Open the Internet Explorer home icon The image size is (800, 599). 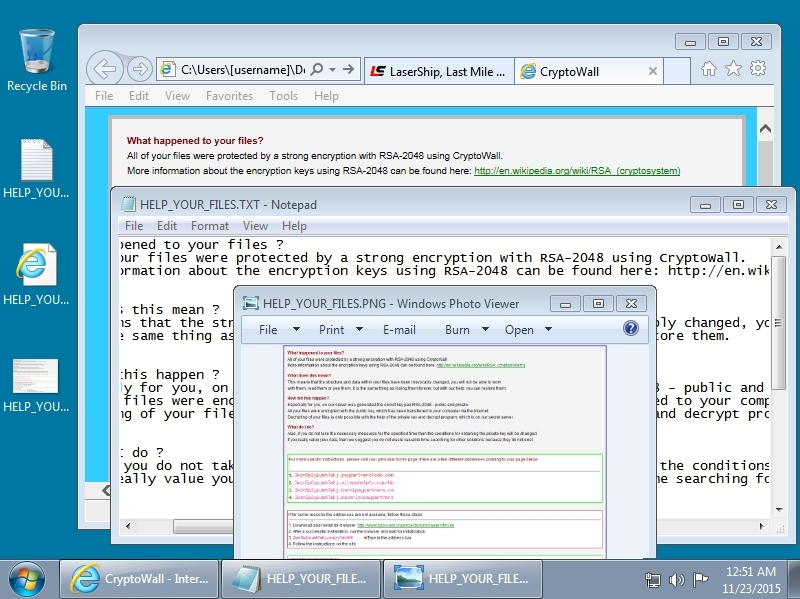[709, 69]
